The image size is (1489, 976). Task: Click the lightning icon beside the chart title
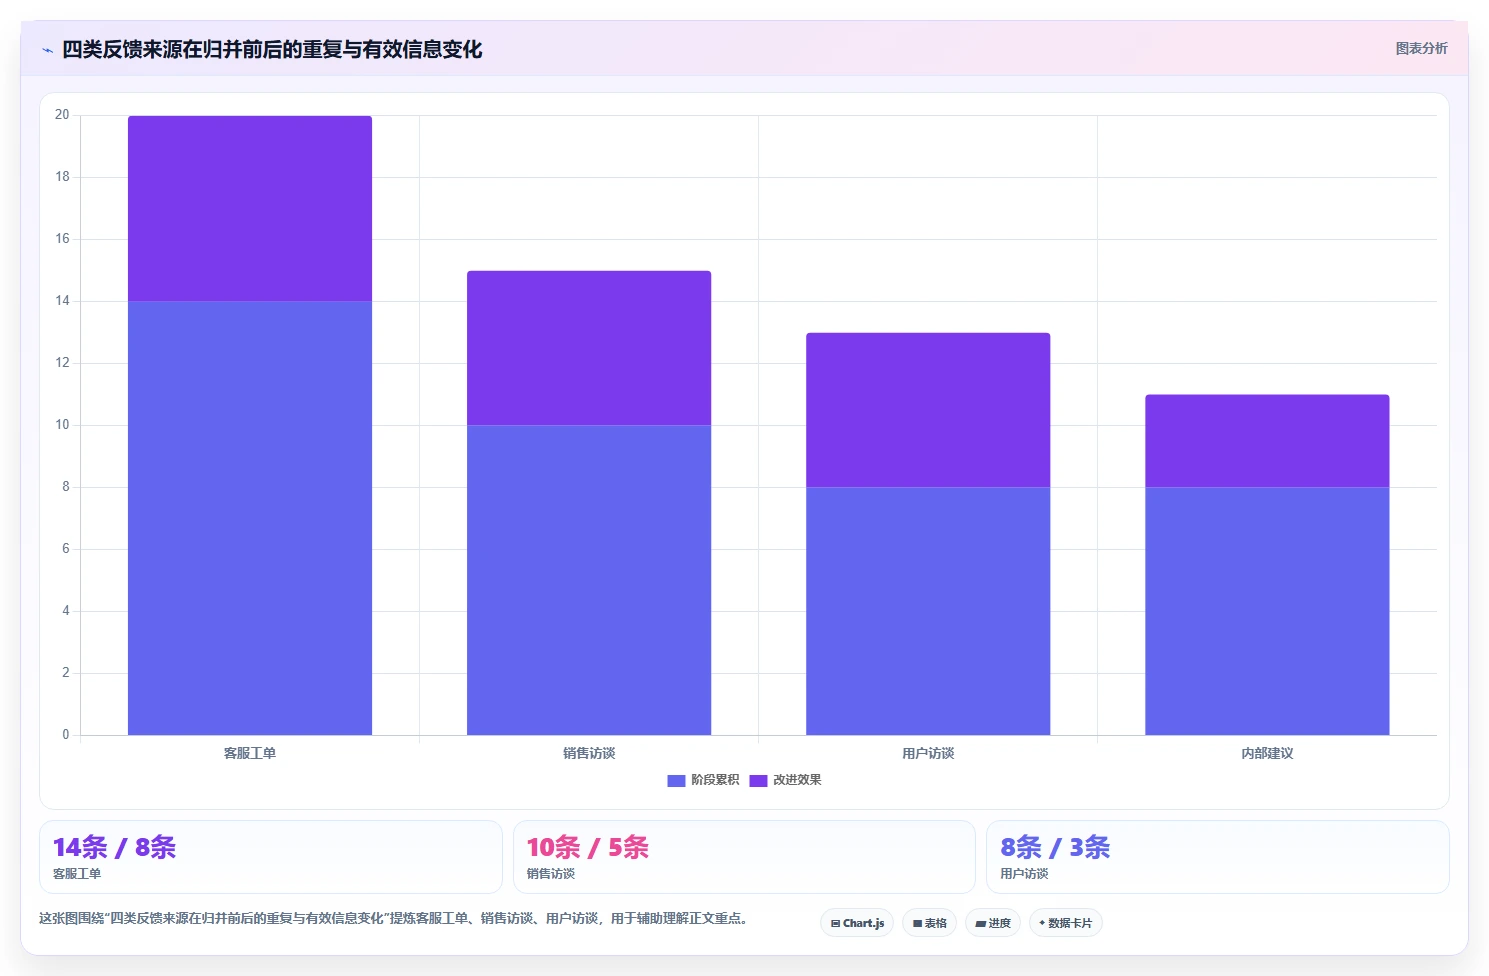[x=47, y=50]
